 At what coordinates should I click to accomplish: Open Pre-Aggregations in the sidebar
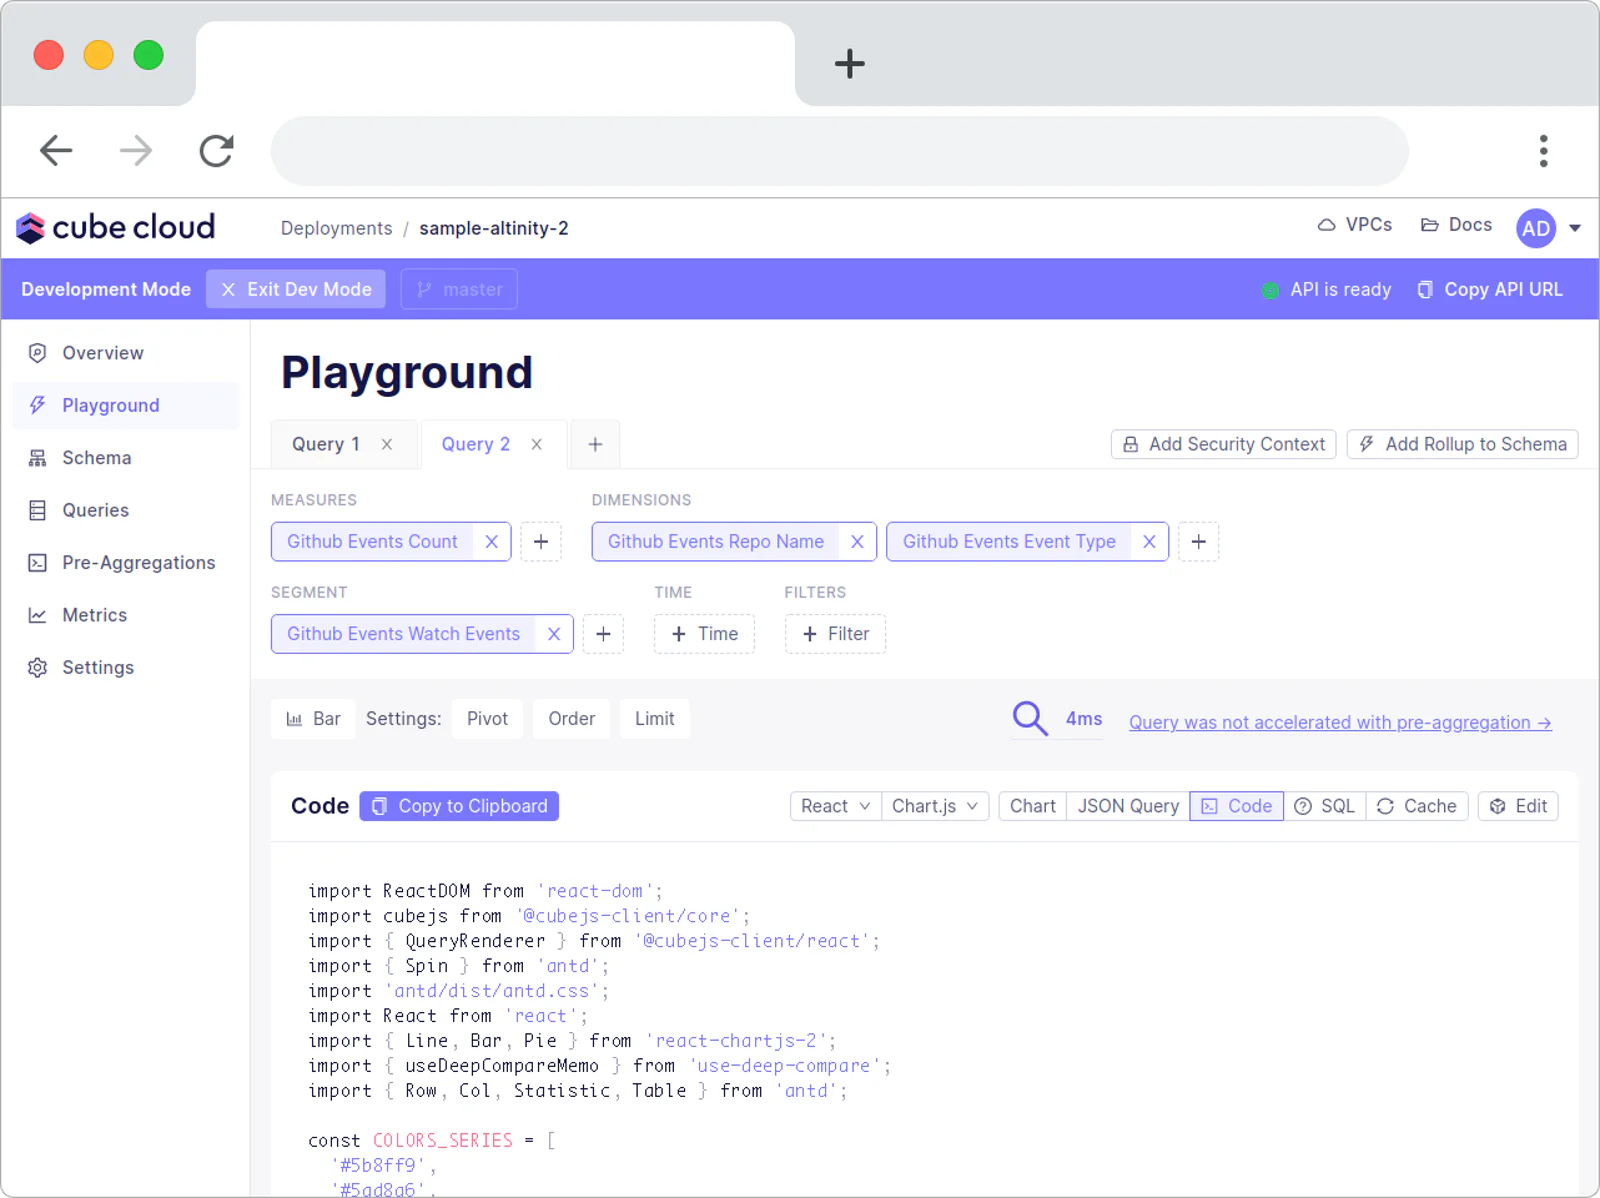click(x=126, y=563)
